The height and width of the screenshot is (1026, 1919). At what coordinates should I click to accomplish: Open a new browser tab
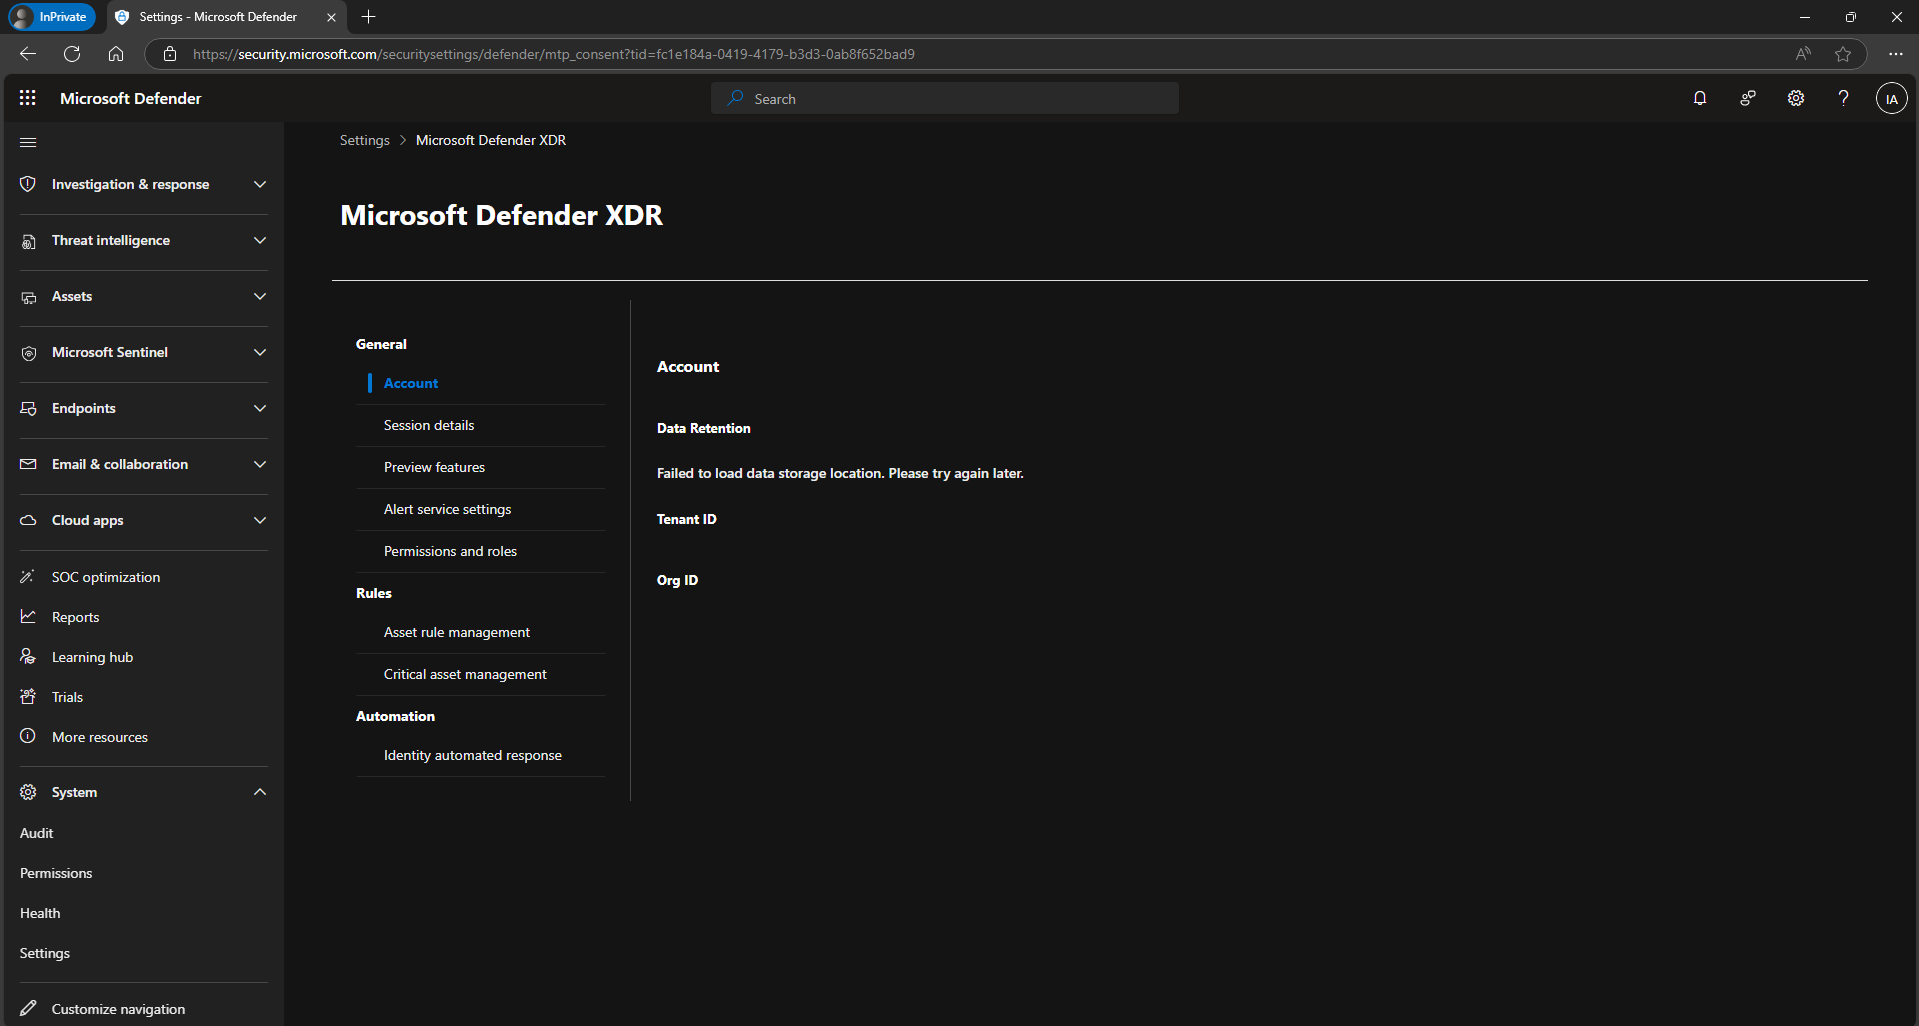tap(369, 16)
